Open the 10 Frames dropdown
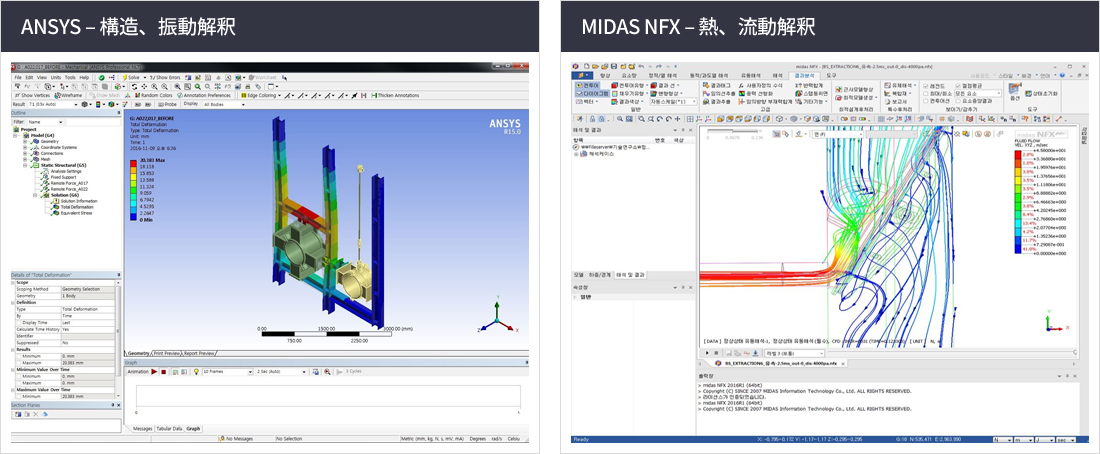Viewport: 1100px width, 454px height. pyautogui.click(x=227, y=371)
